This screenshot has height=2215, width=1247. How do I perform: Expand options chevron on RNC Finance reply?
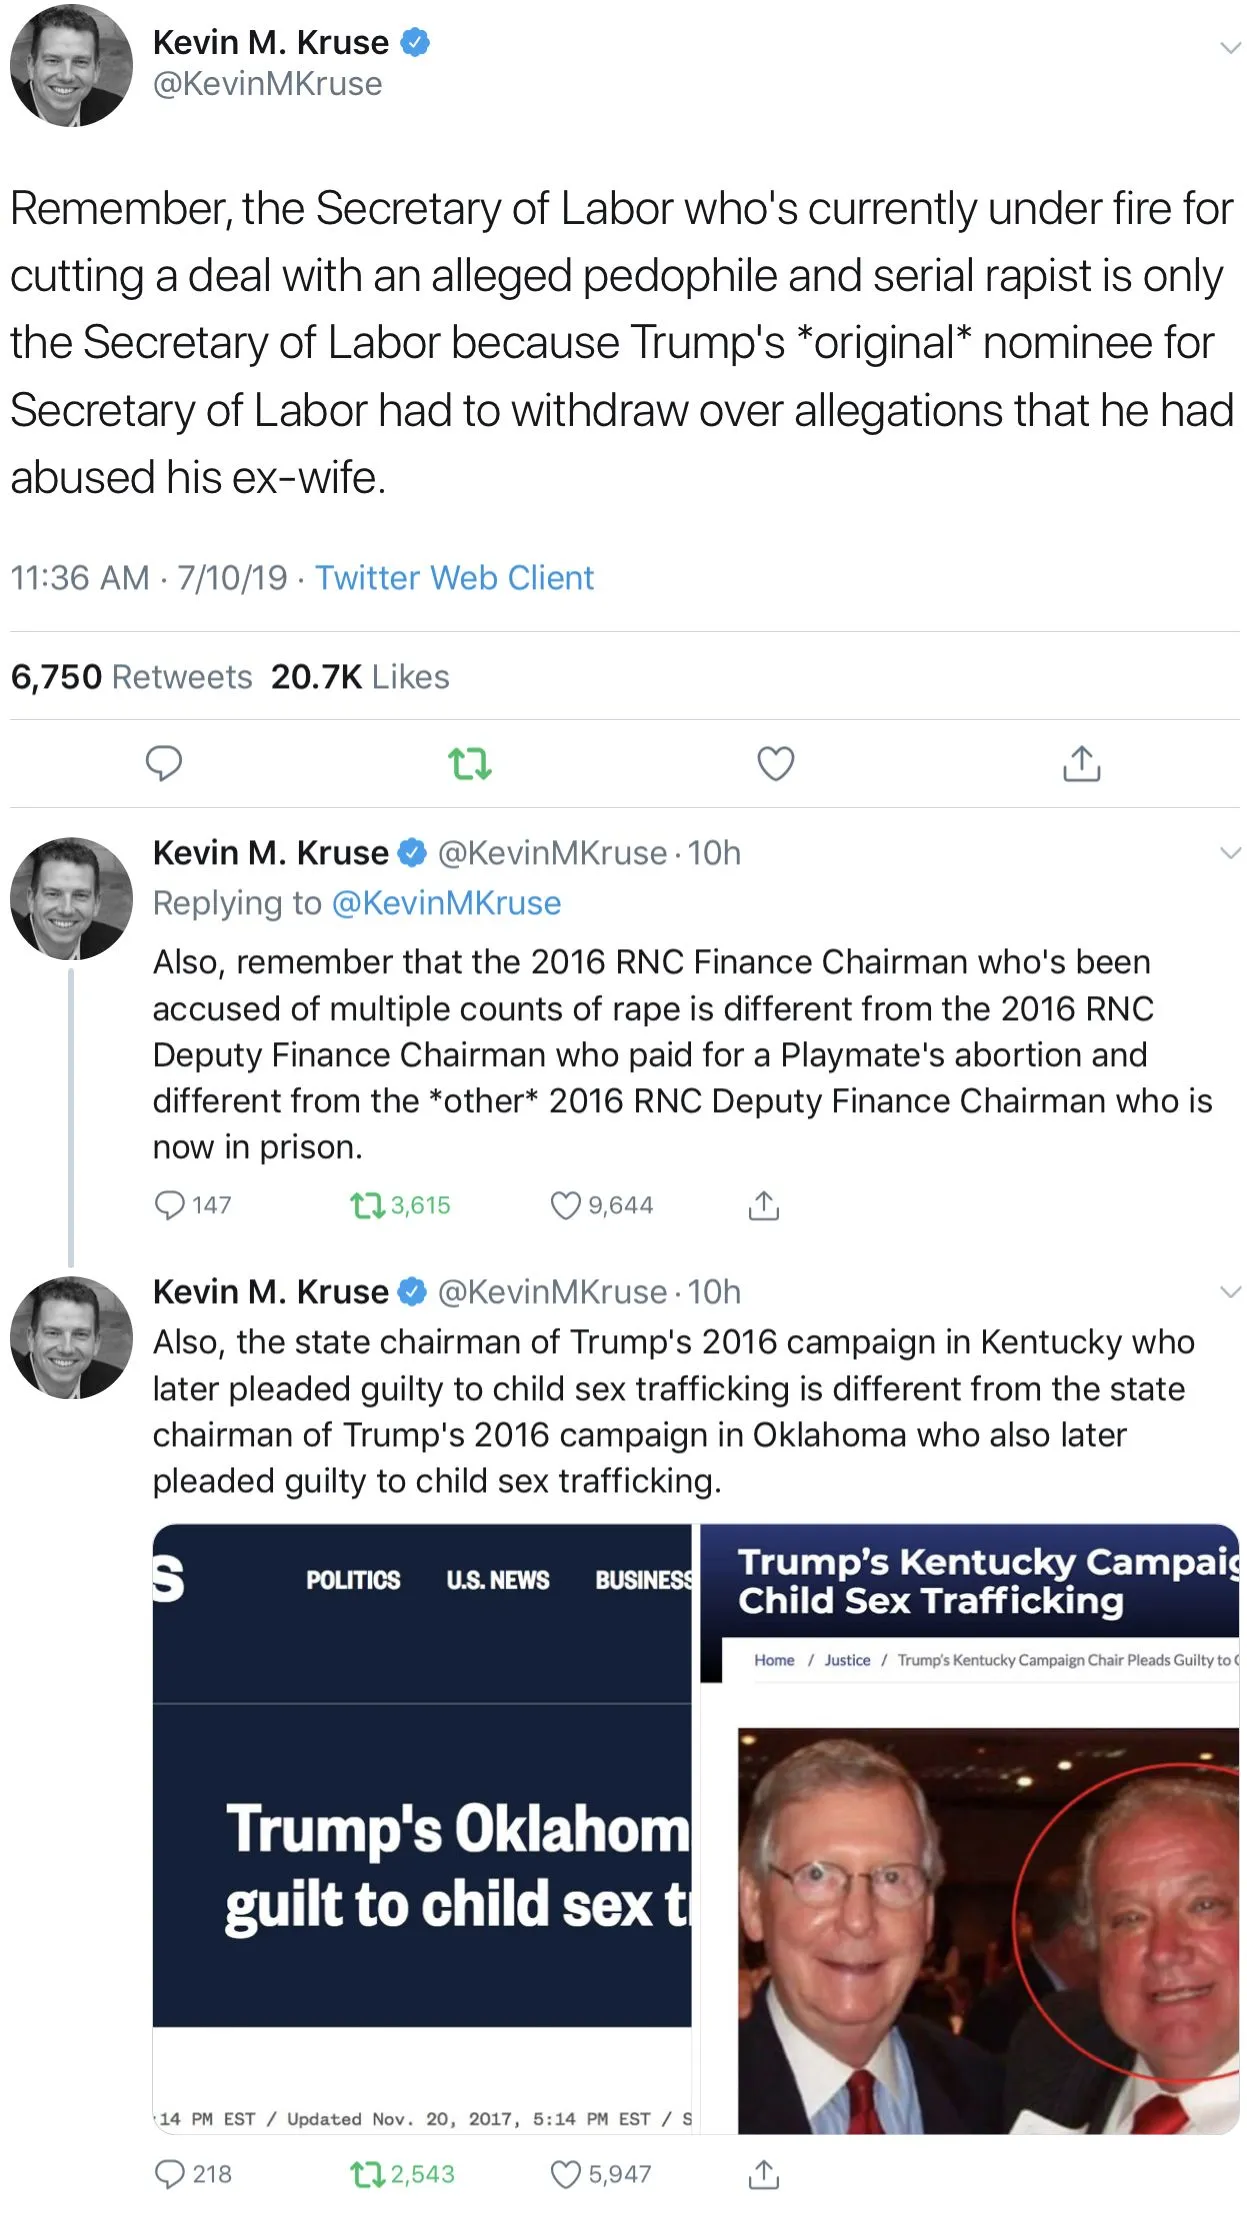tap(1230, 852)
